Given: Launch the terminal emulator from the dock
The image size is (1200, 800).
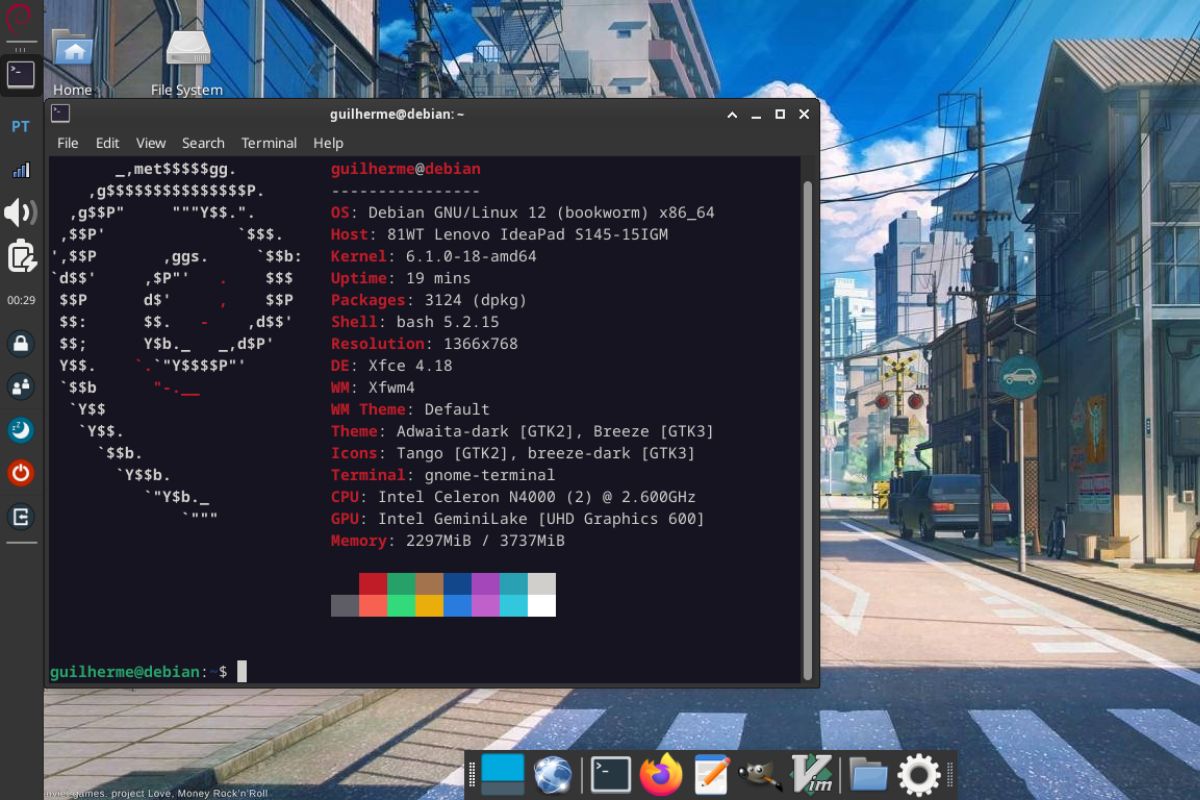Looking at the screenshot, I should coord(610,775).
